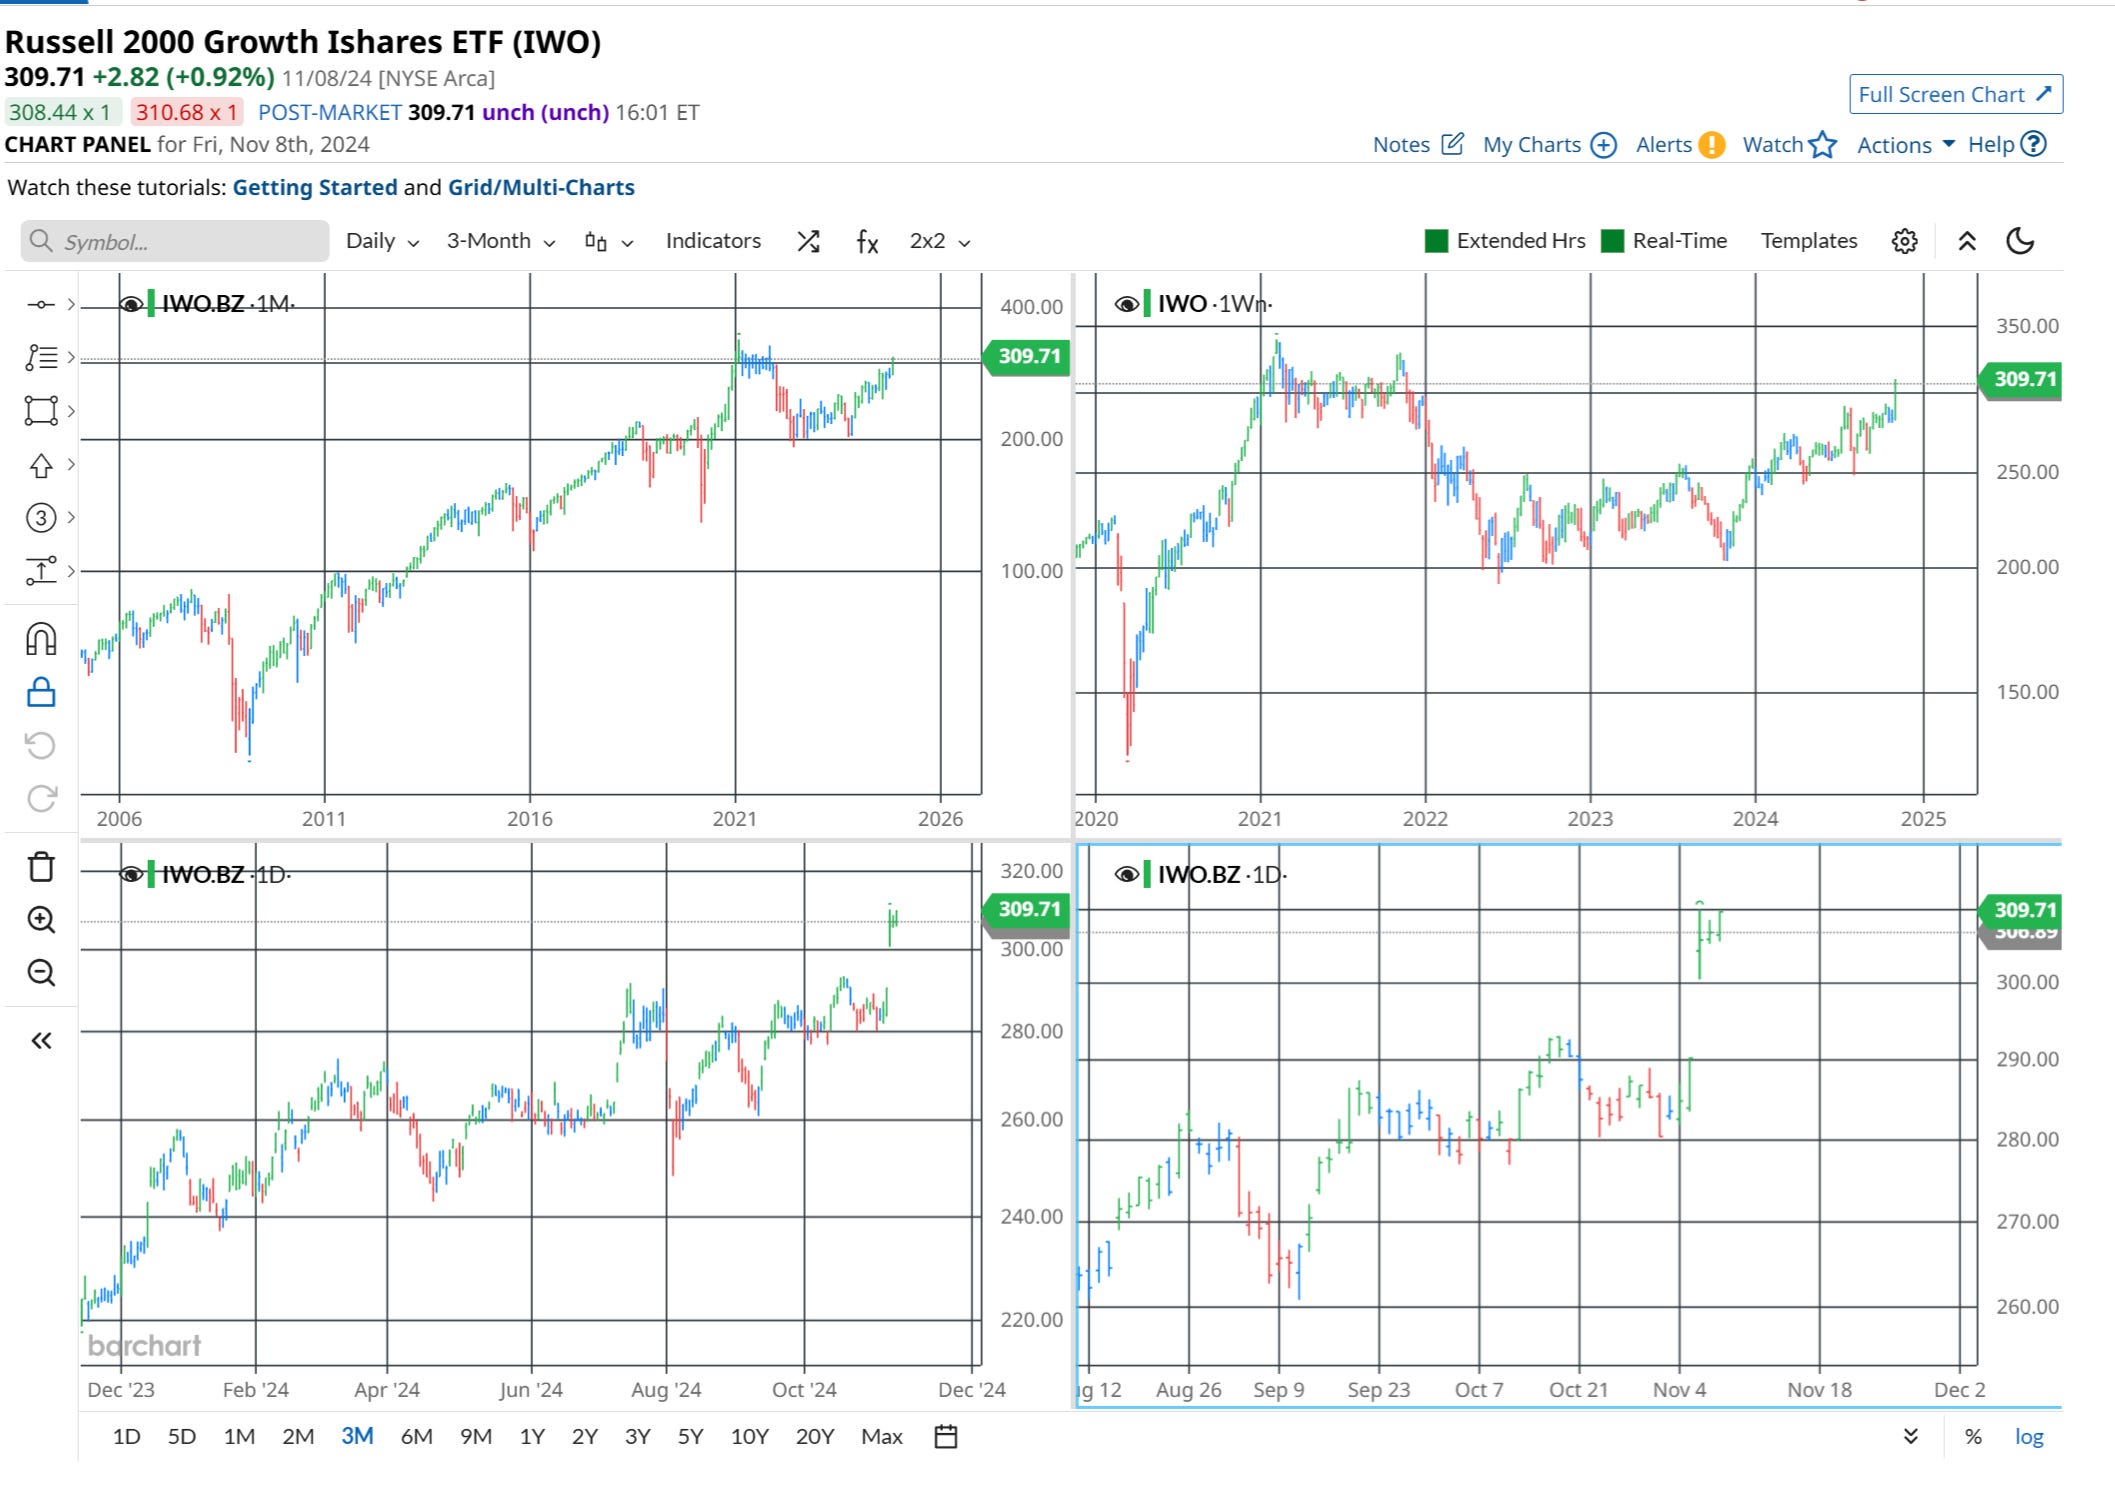Click the lock drawings icon
This screenshot has width=2115, height=1509.
[41, 692]
